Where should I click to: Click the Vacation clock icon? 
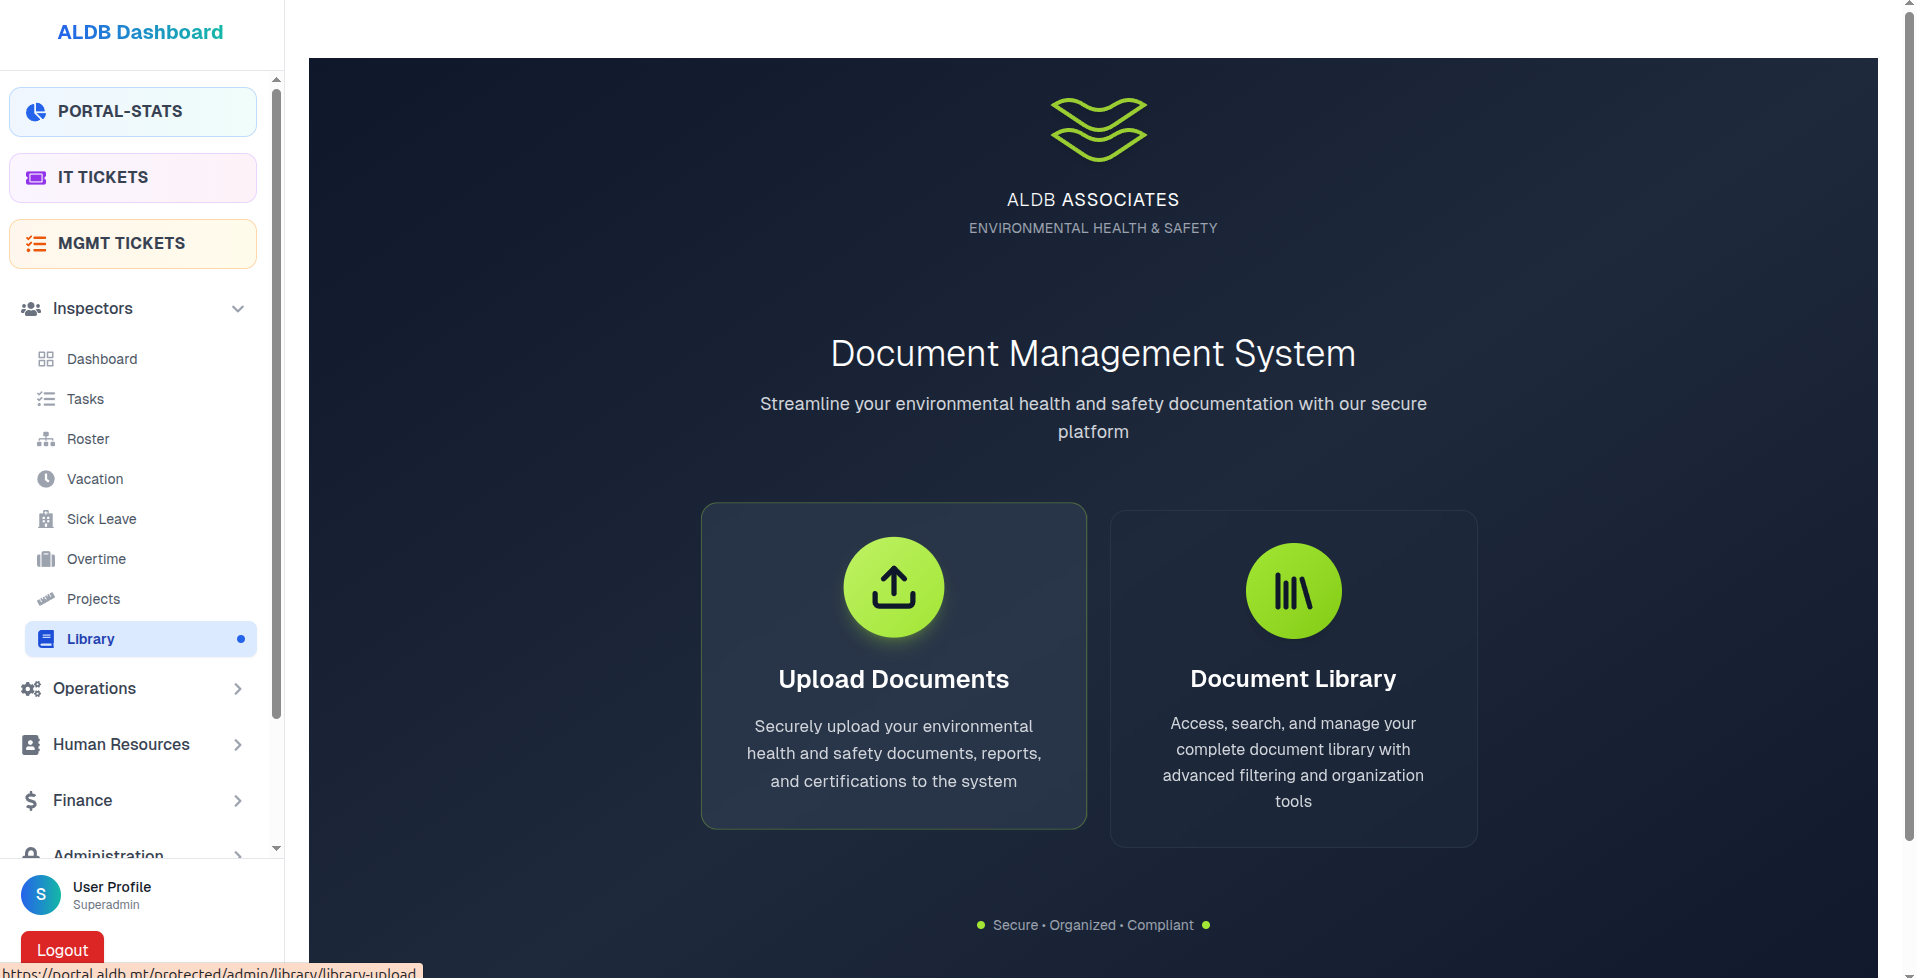[46, 479]
